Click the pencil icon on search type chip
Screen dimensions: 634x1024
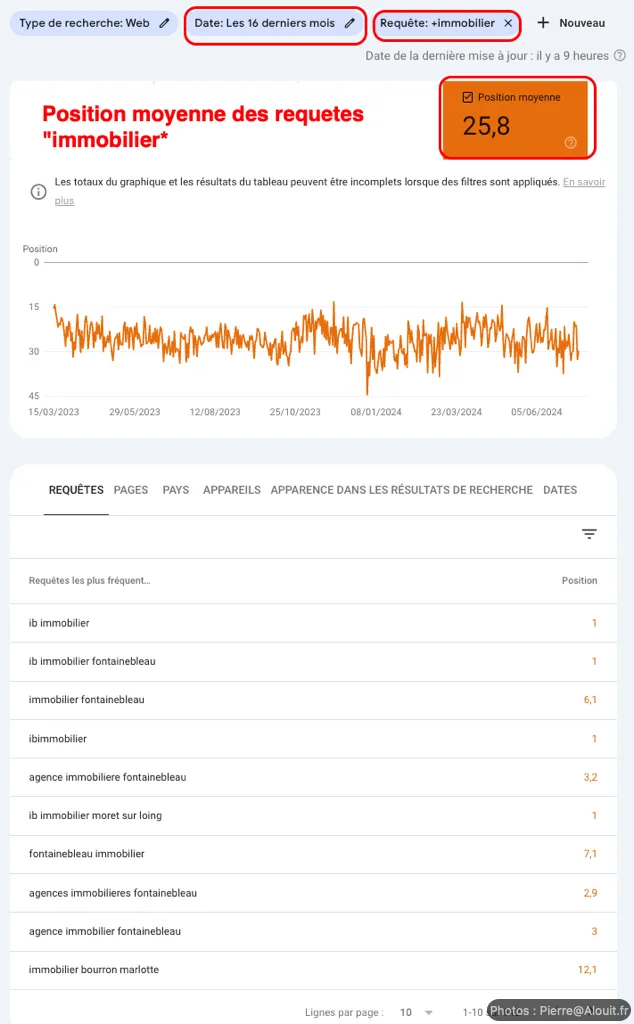click(164, 23)
